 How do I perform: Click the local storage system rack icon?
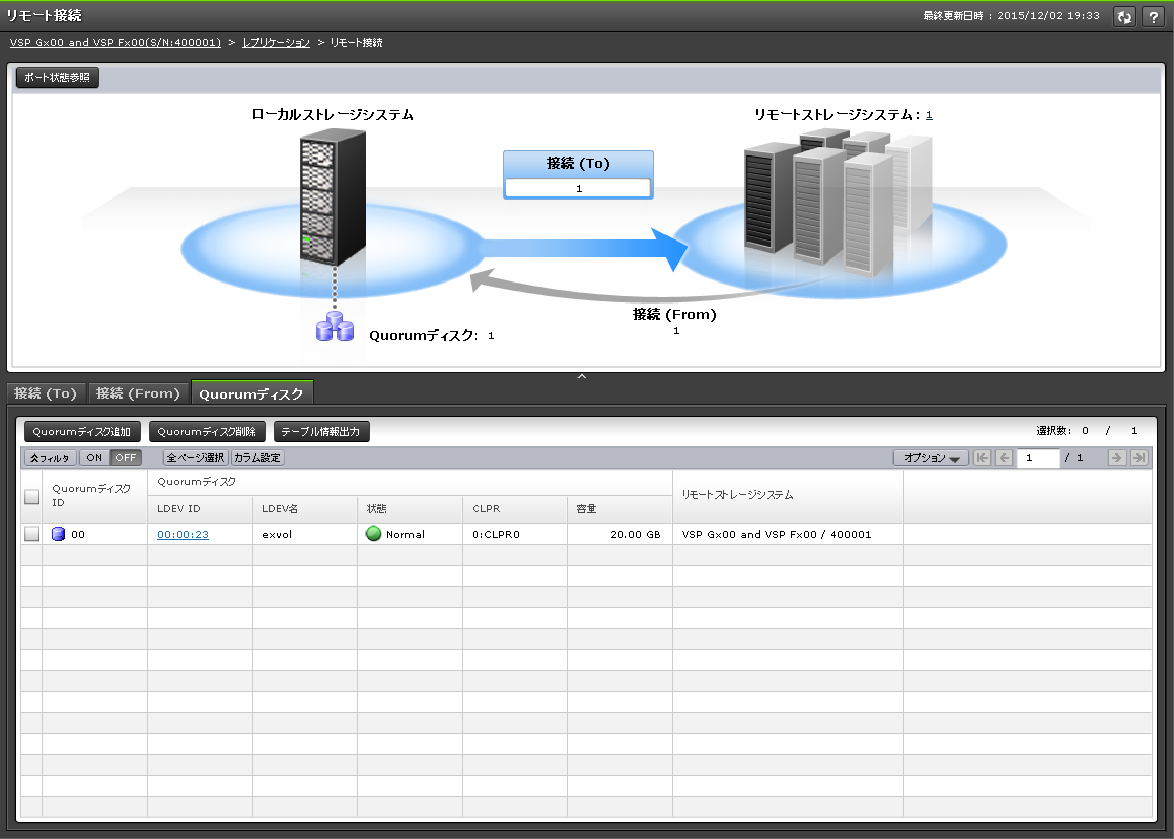(328, 200)
